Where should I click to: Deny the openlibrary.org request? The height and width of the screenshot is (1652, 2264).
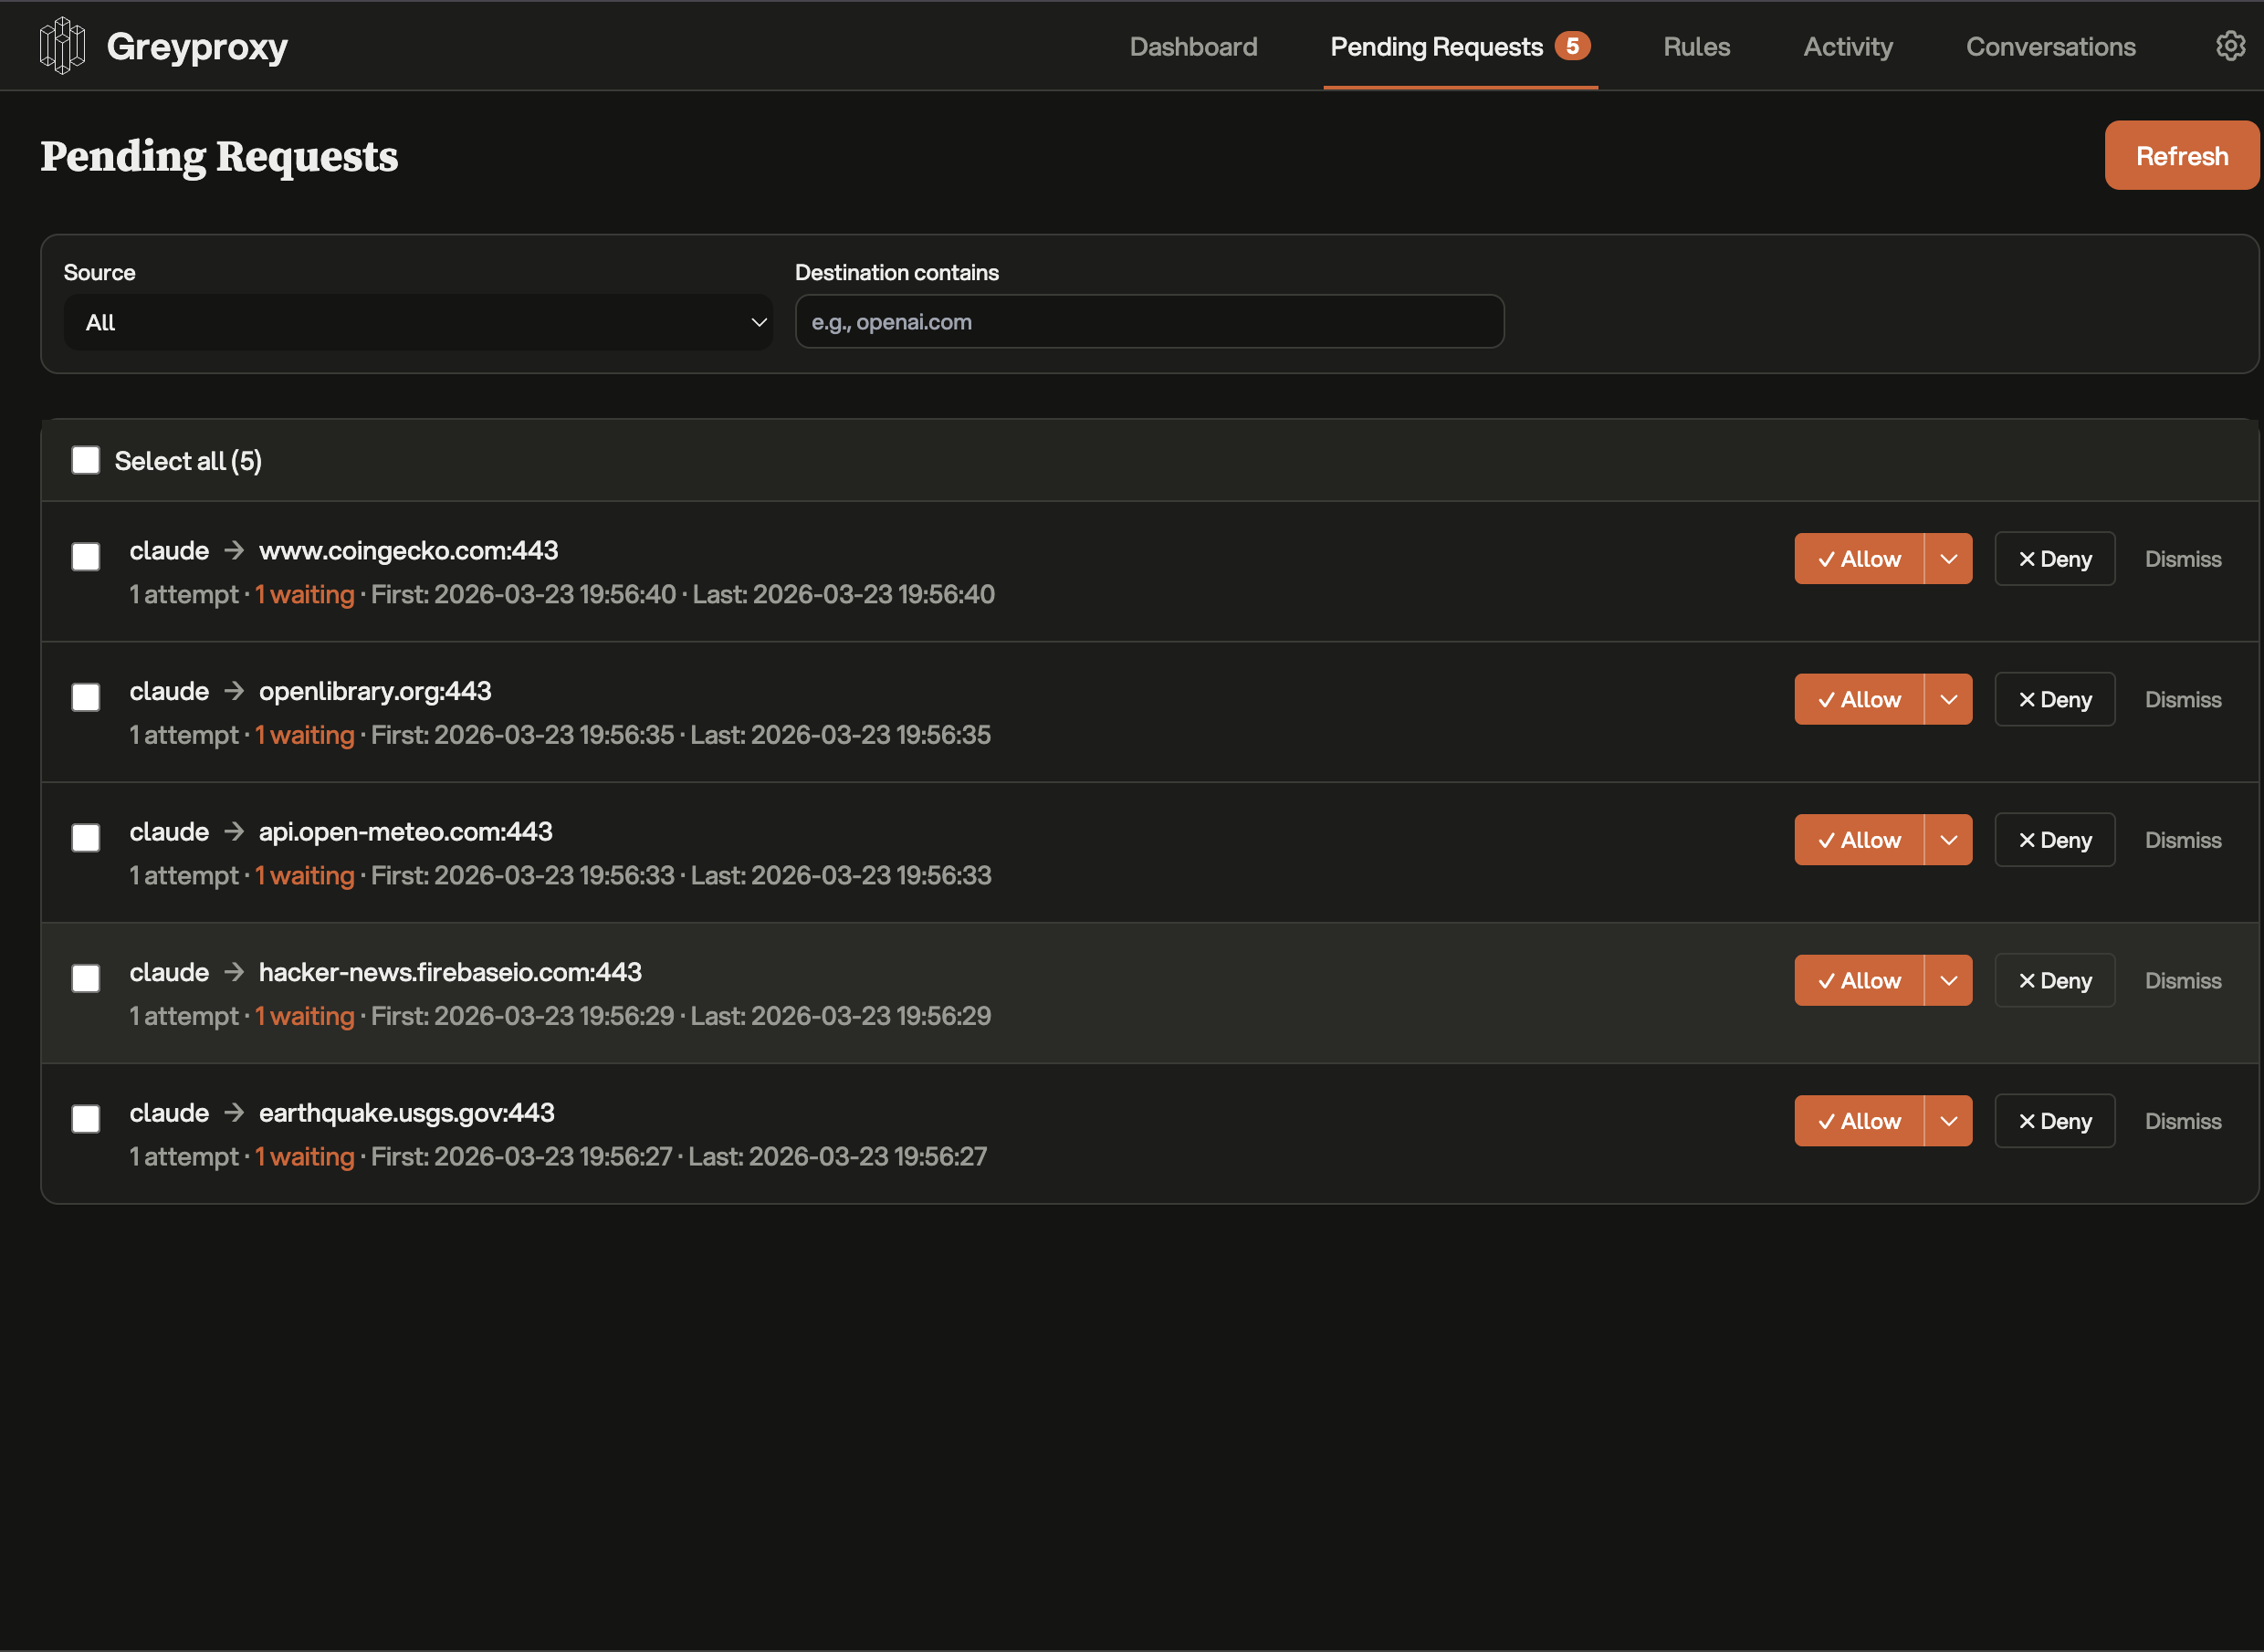pos(2054,699)
